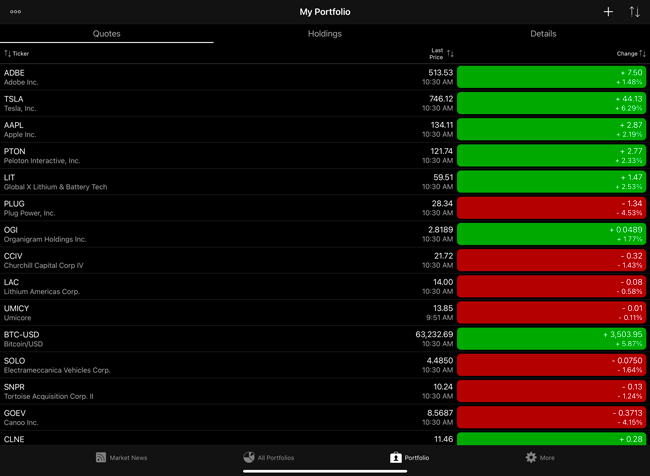Toggle OGI change box showing +0.0489
The height and width of the screenshot is (476, 650).
551,234
